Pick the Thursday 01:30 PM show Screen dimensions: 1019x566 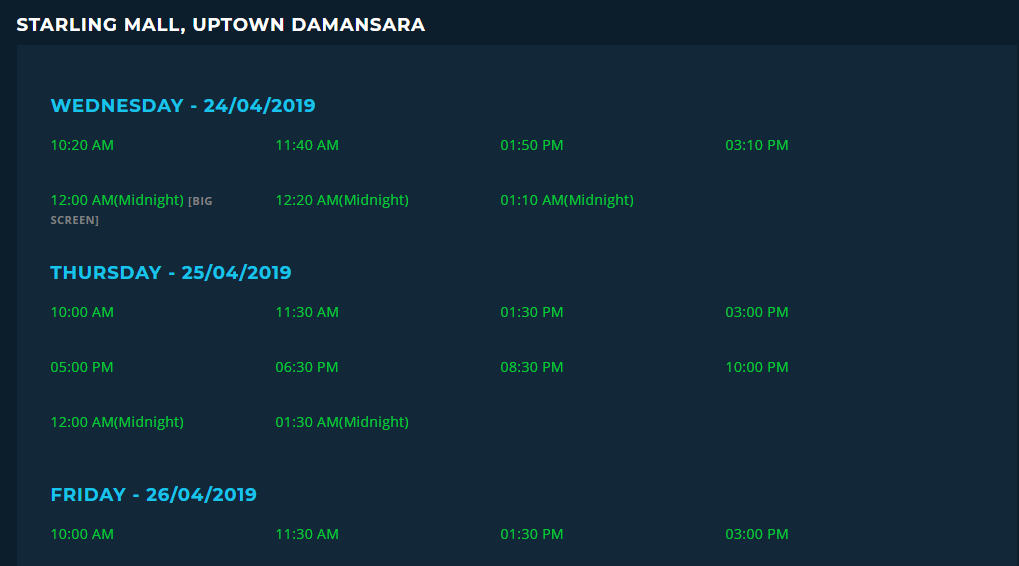coord(532,312)
